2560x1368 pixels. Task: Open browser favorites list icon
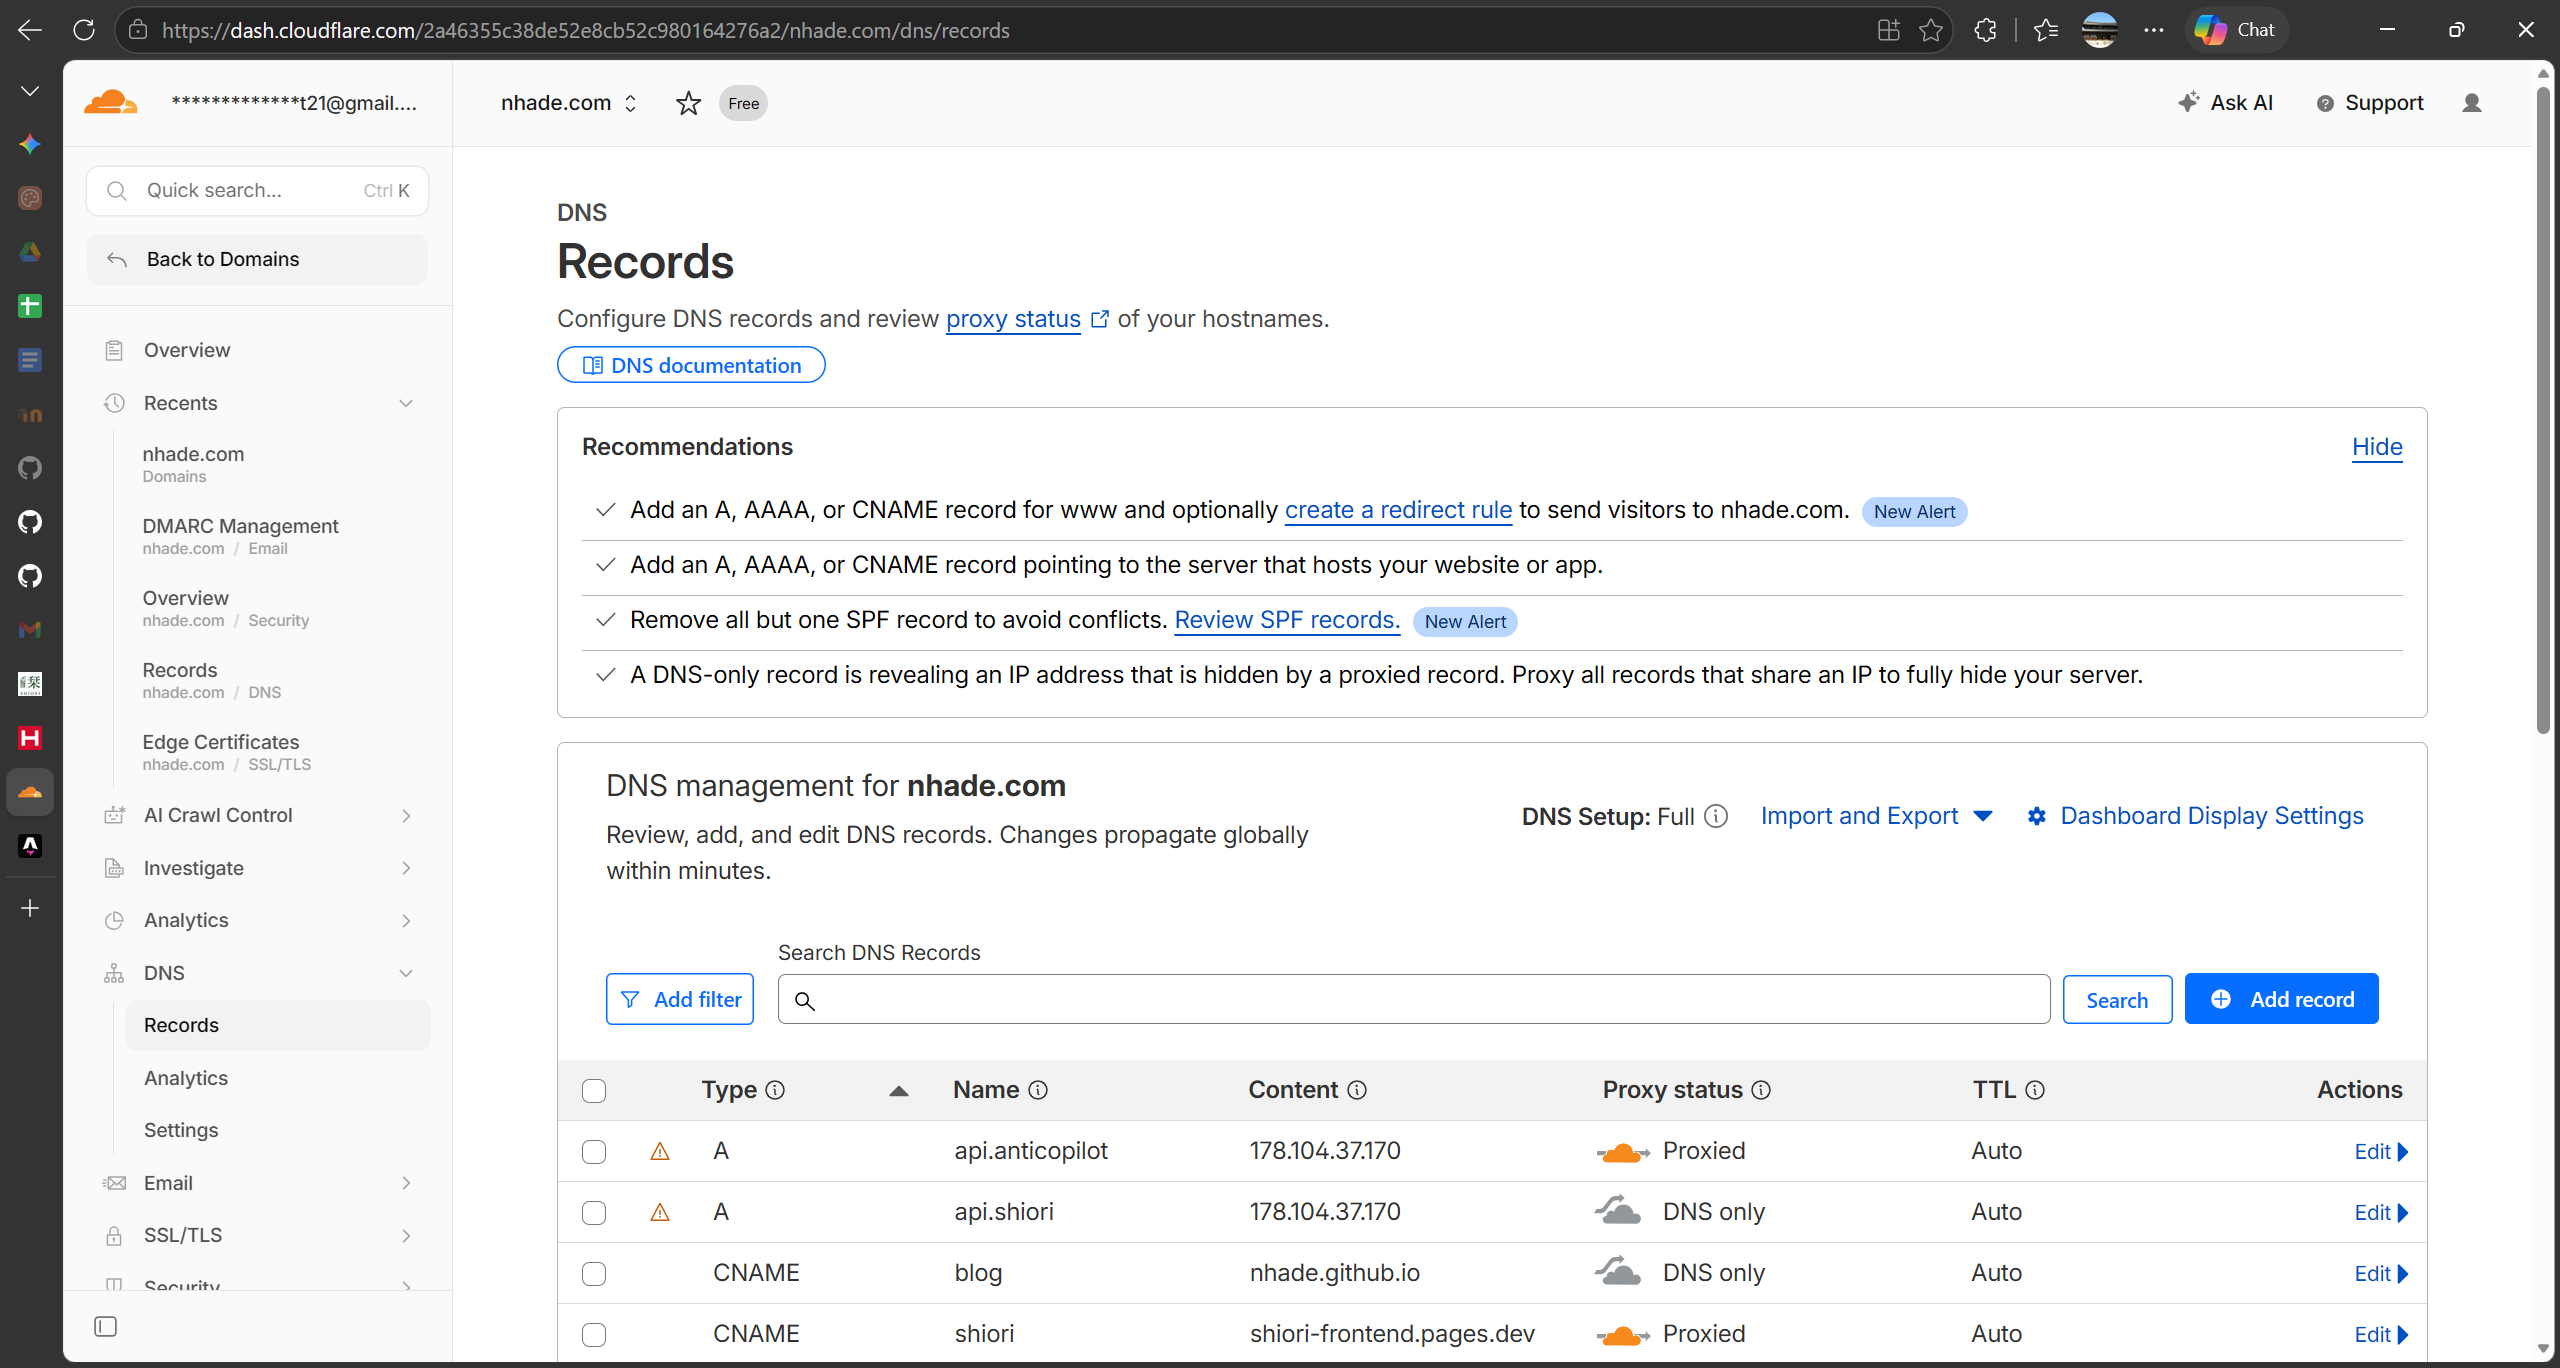[2046, 30]
